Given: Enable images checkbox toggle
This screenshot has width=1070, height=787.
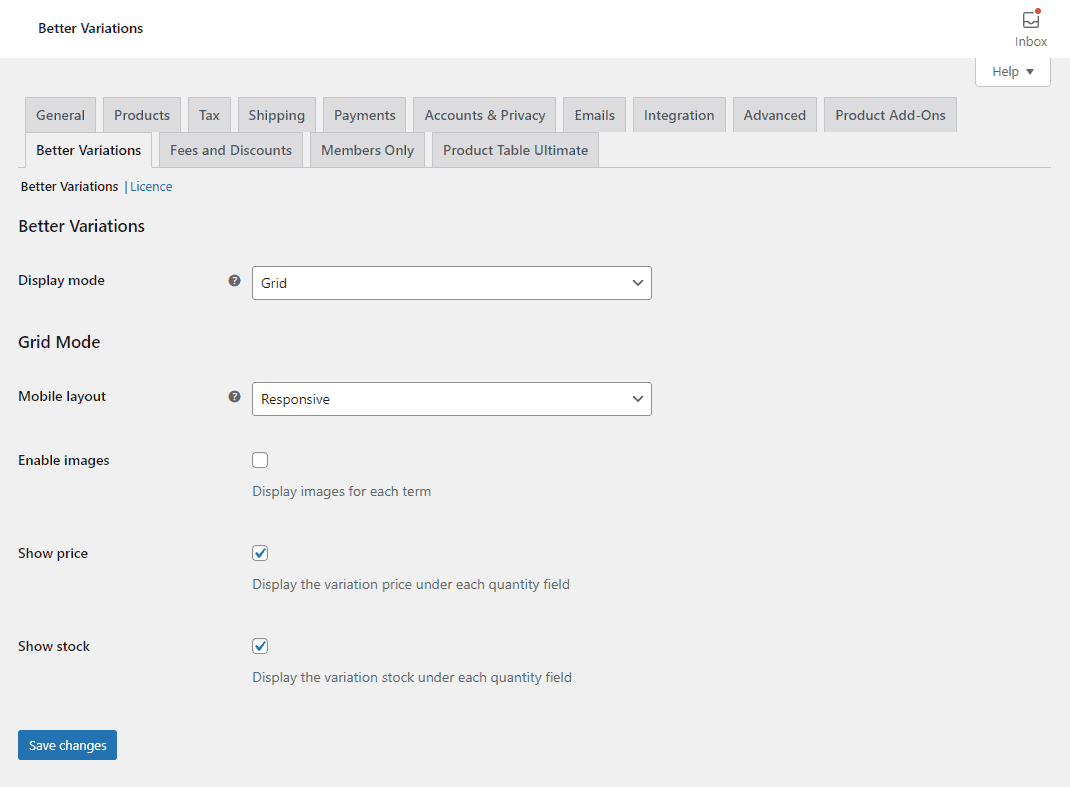Looking at the screenshot, I should 260,460.
